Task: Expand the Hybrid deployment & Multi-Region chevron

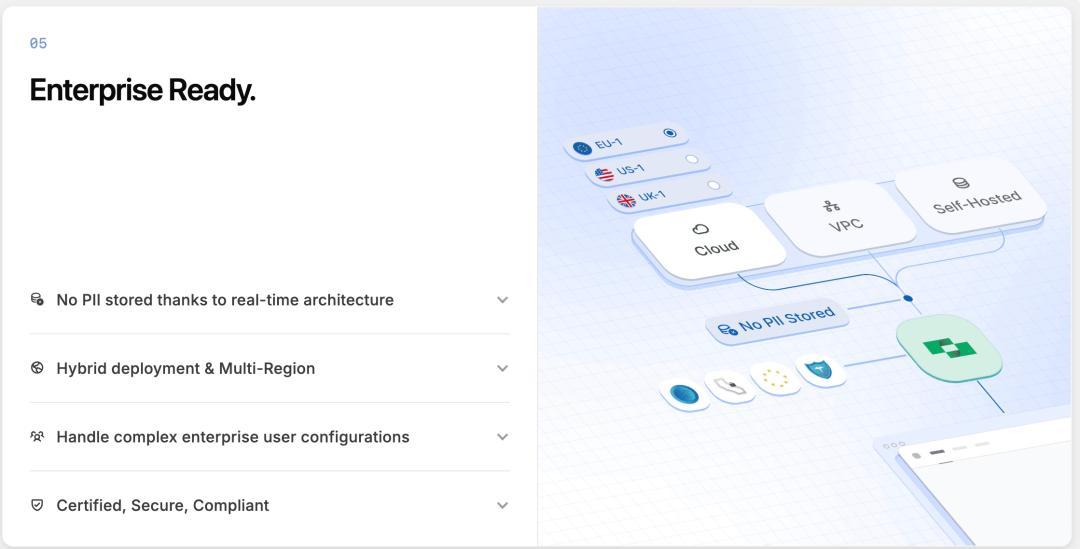Action: pyautogui.click(x=503, y=369)
